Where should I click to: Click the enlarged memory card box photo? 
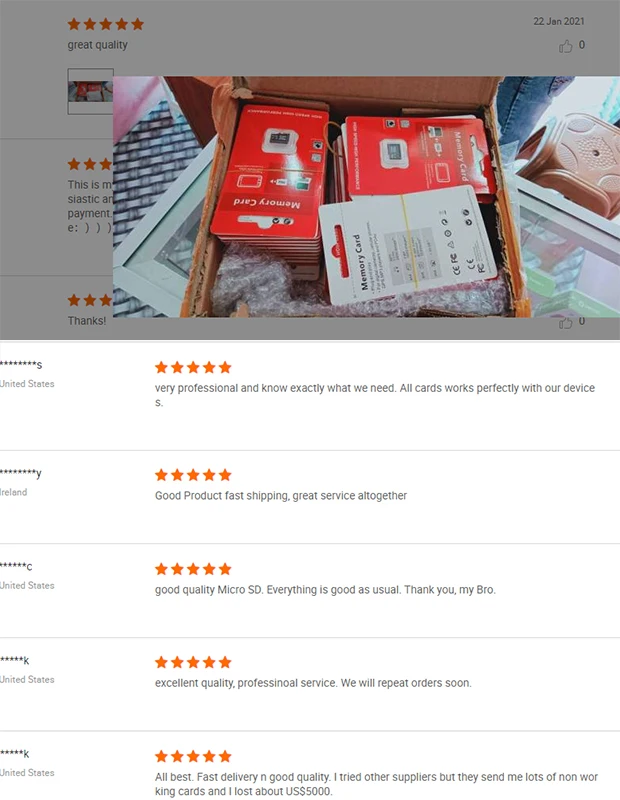tap(366, 197)
